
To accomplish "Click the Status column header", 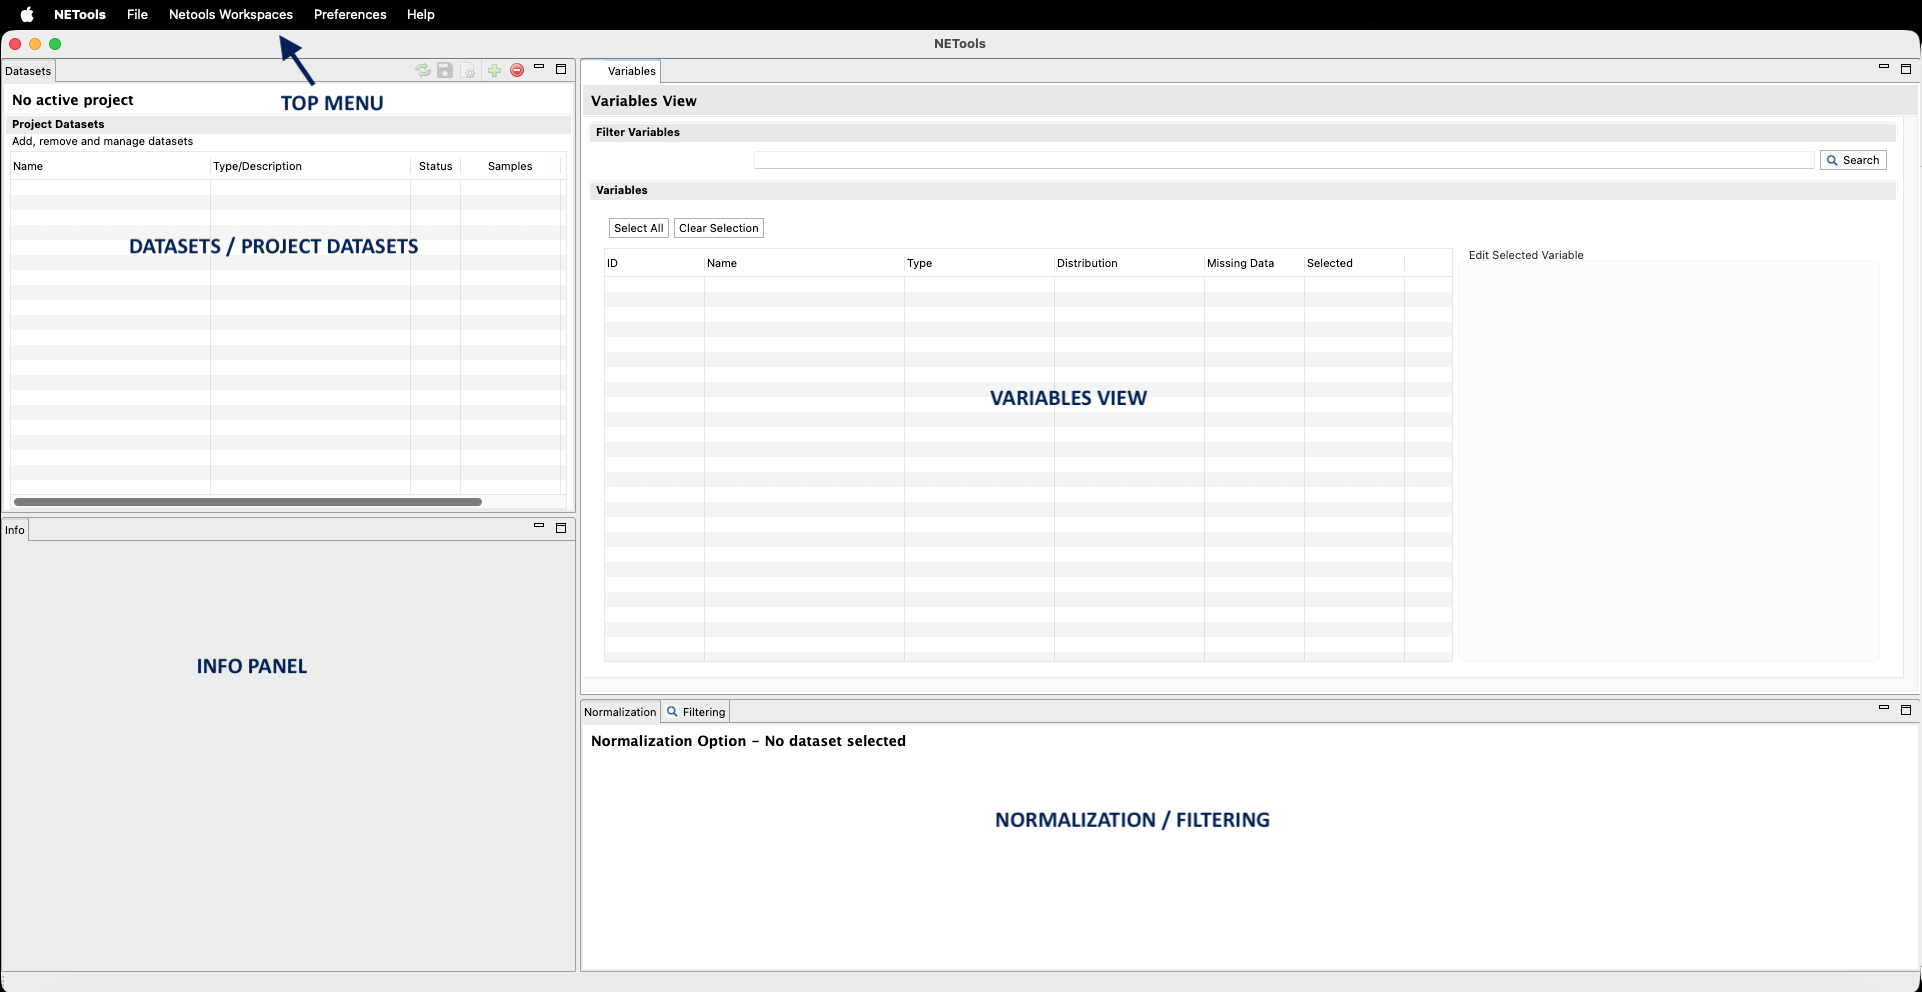I will point(435,166).
